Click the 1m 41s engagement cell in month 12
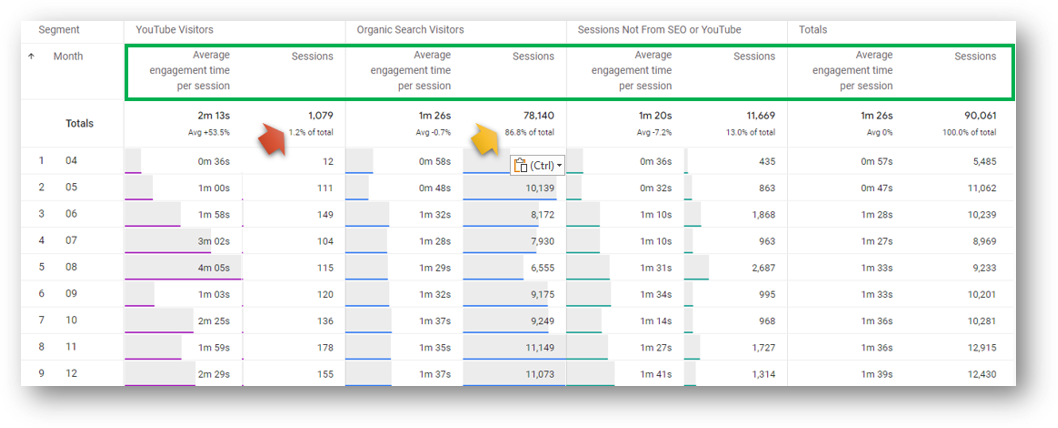The width and height of the screenshot is (1058, 428). 656,374
